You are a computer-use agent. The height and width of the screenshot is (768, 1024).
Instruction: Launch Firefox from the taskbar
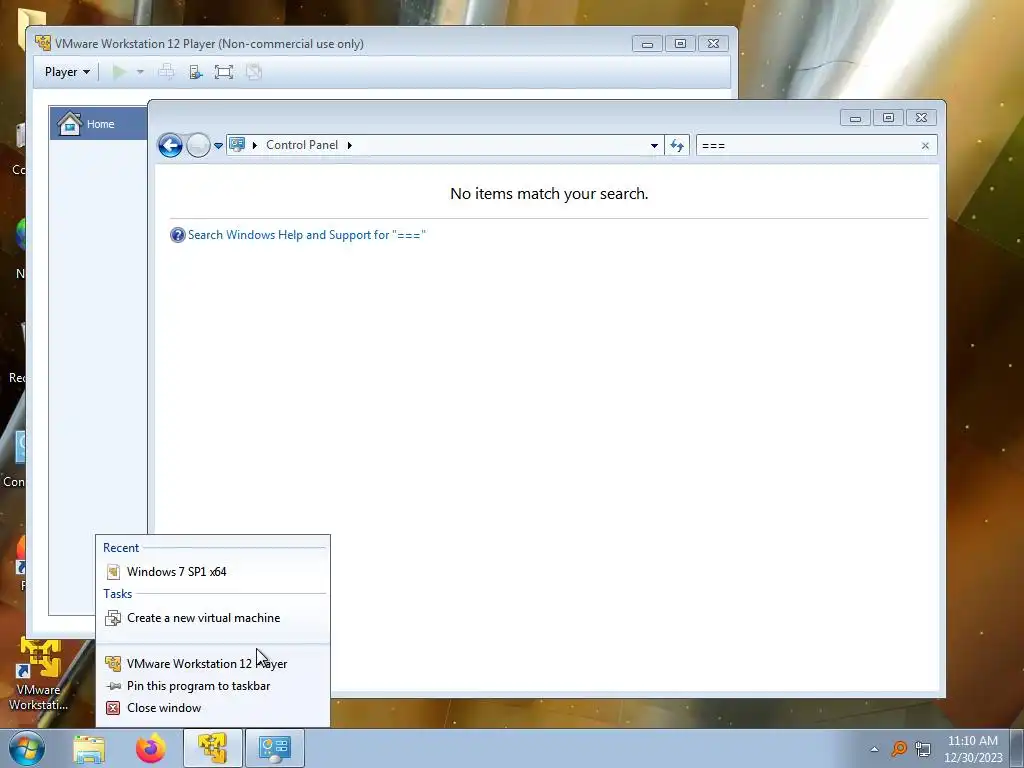coord(150,748)
